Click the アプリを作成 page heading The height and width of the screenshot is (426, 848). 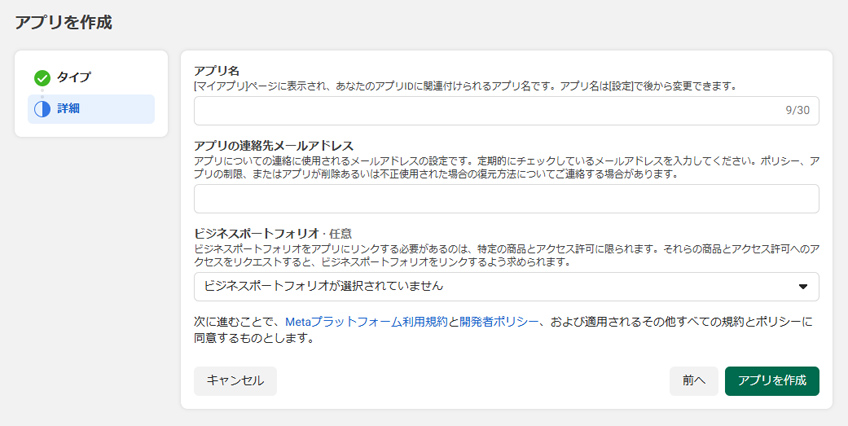click(x=63, y=21)
